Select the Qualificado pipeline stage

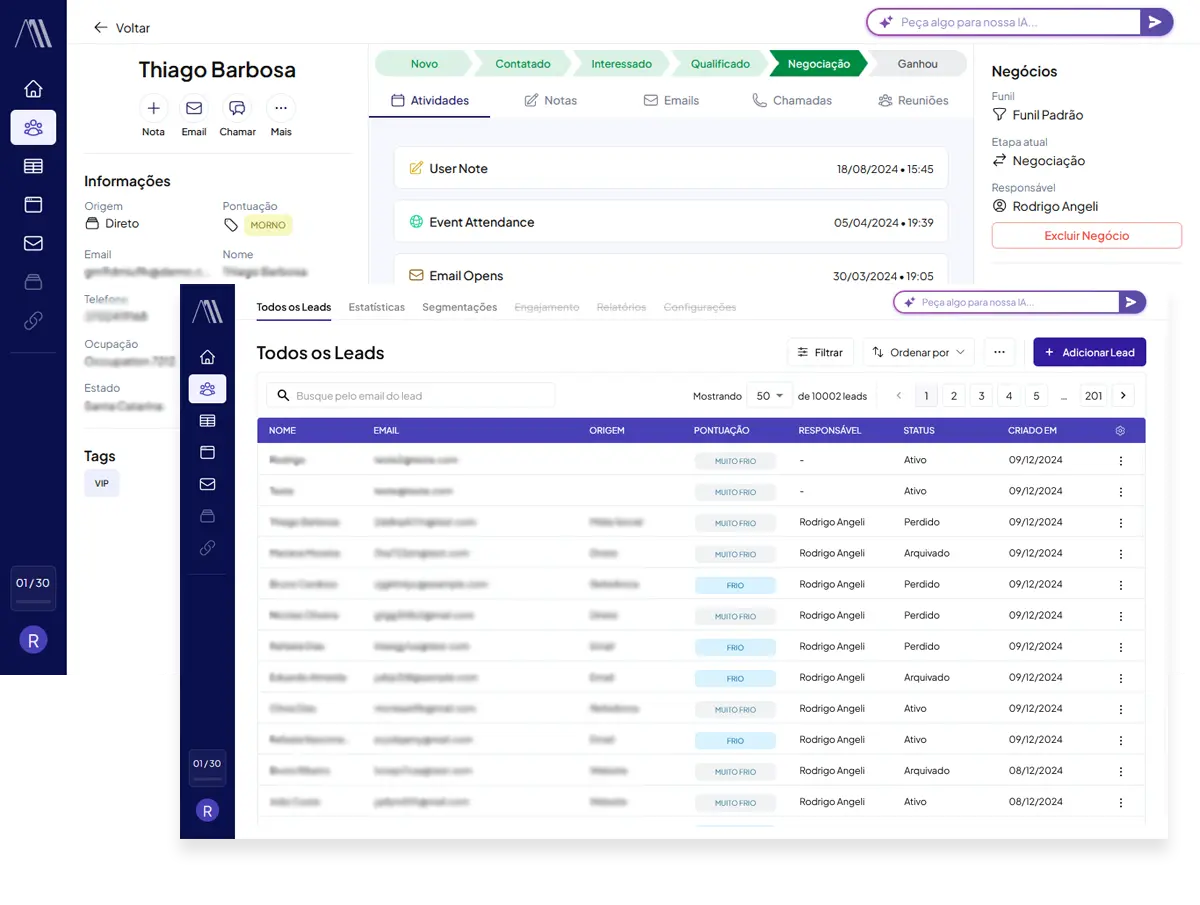[720, 64]
